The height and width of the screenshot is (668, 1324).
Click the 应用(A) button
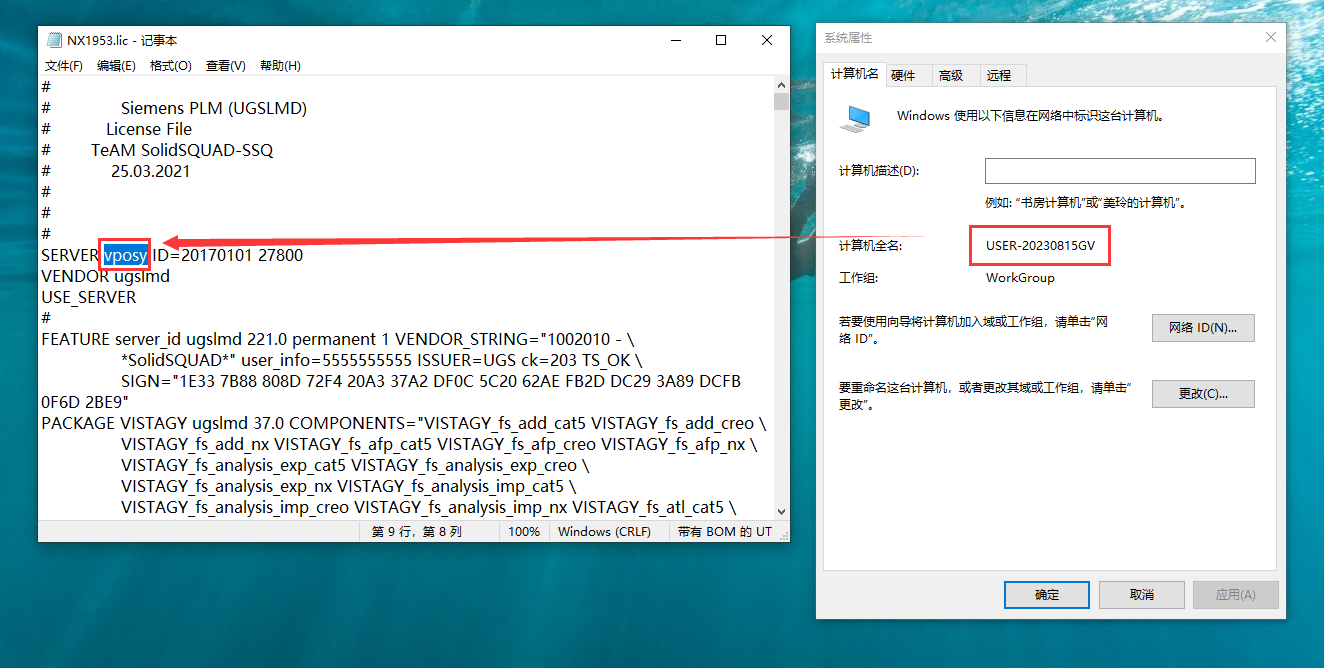tap(1235, 595)
